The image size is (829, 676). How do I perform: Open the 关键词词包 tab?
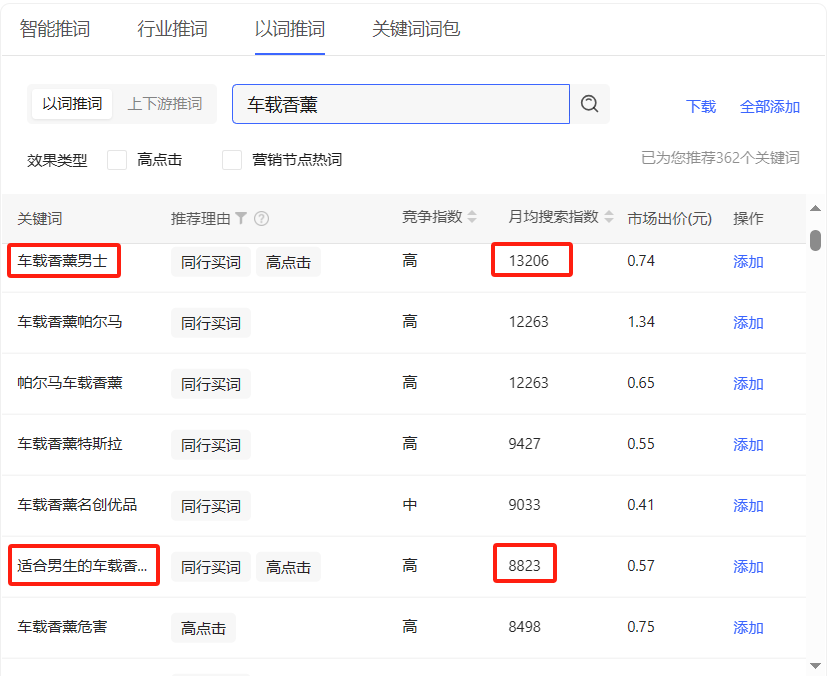(416, 29)
